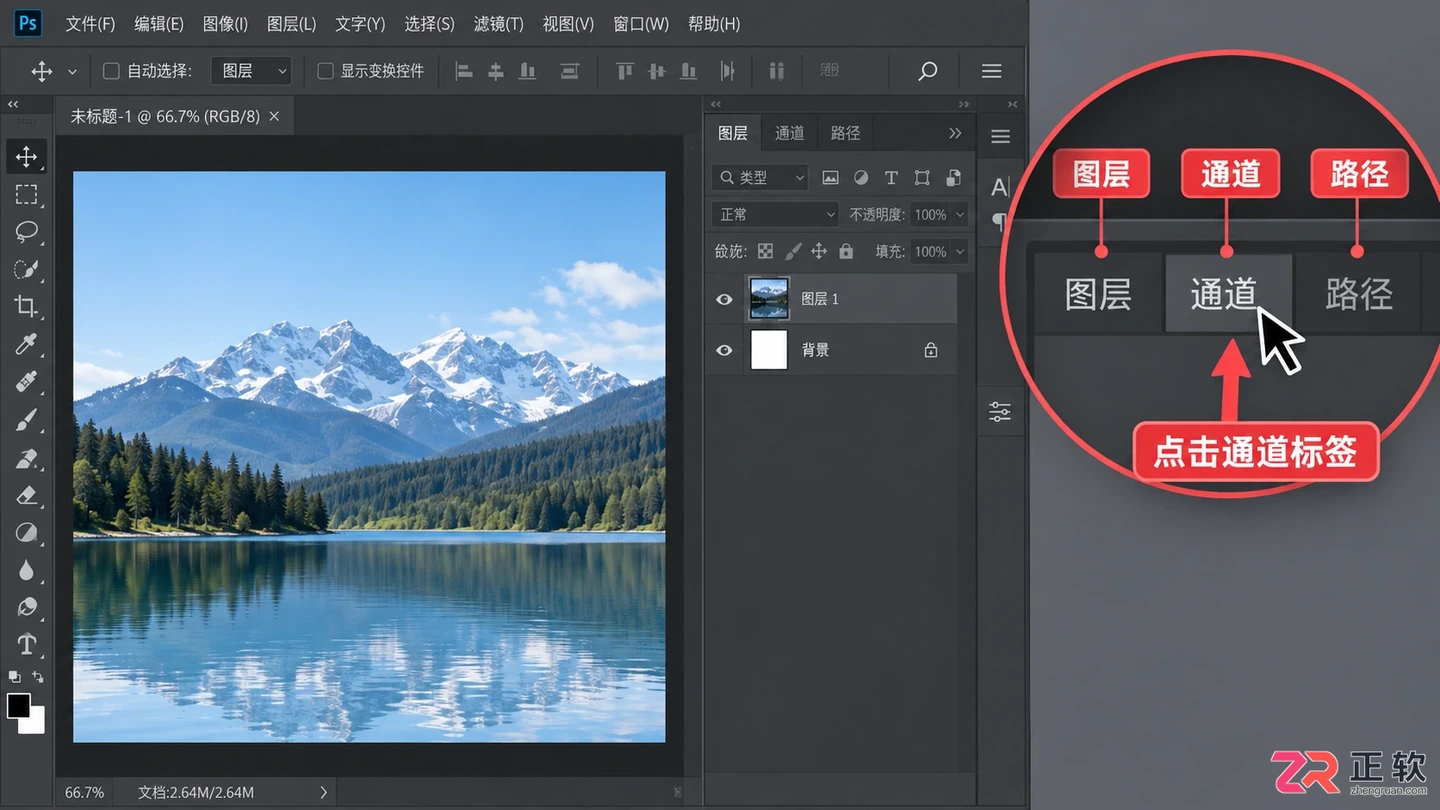Select the Horizontal Type tool

[27, 644]
